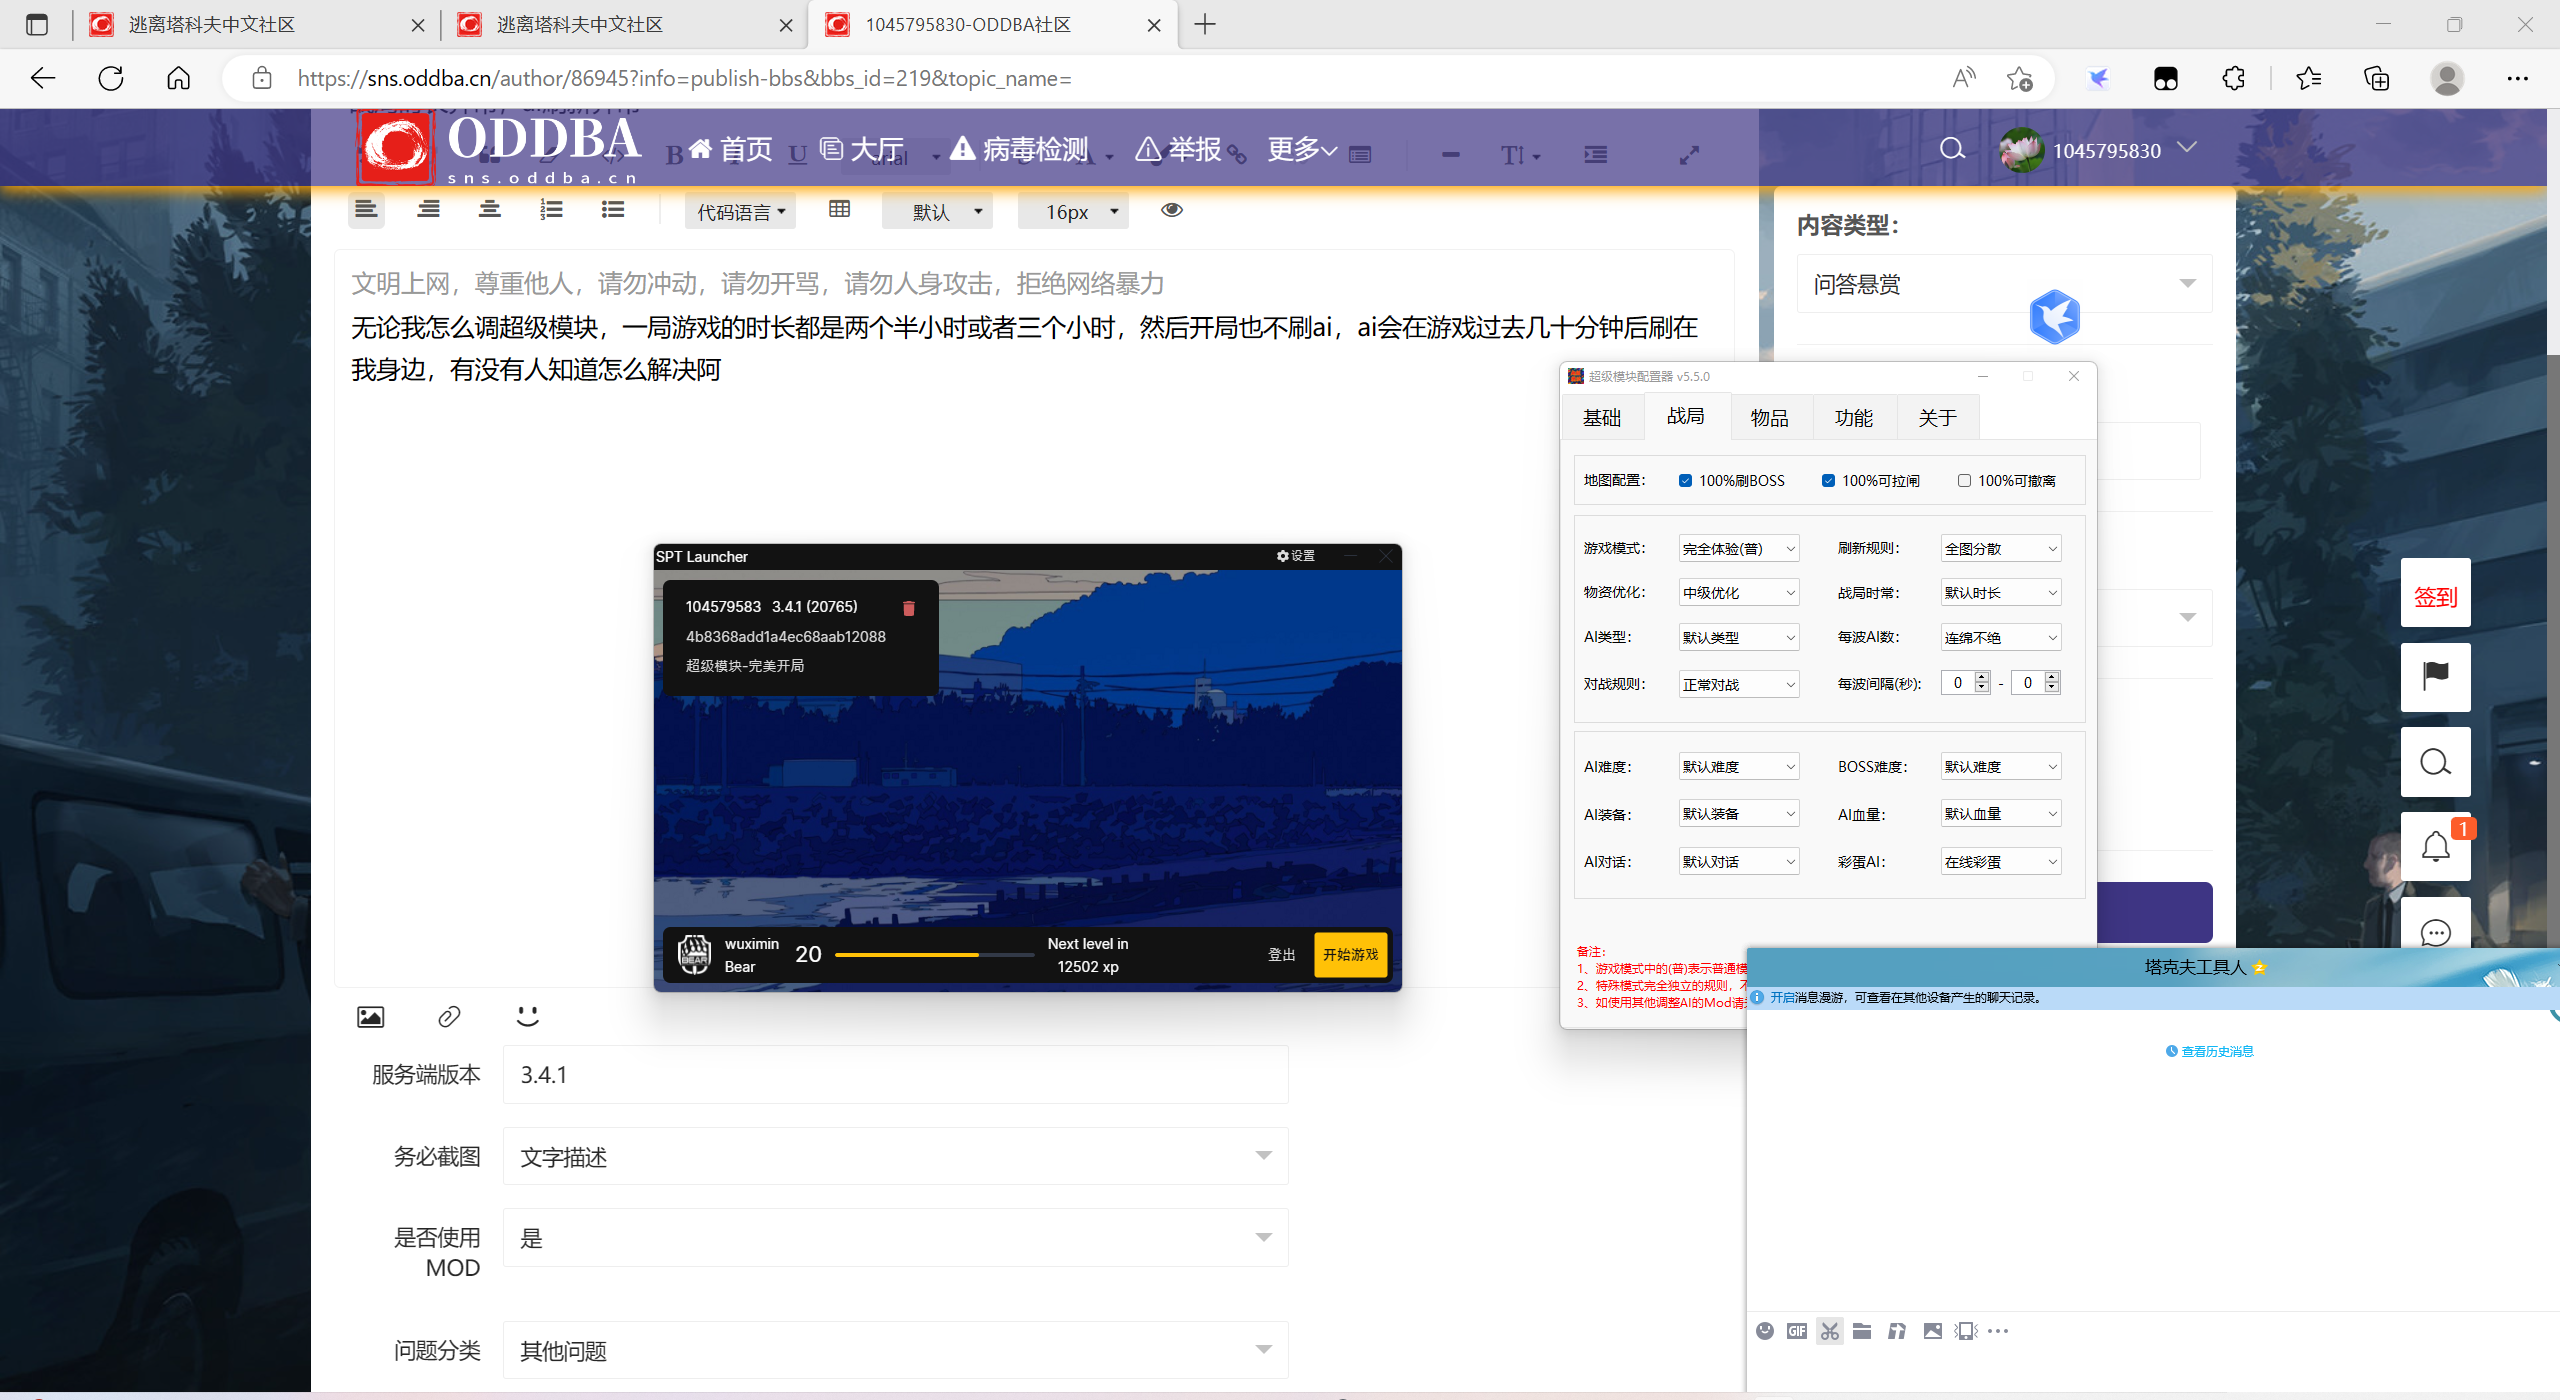Enable the 100%可撤离 checkbox
Screen dimensions: 2560x1400
point(1964,480)
